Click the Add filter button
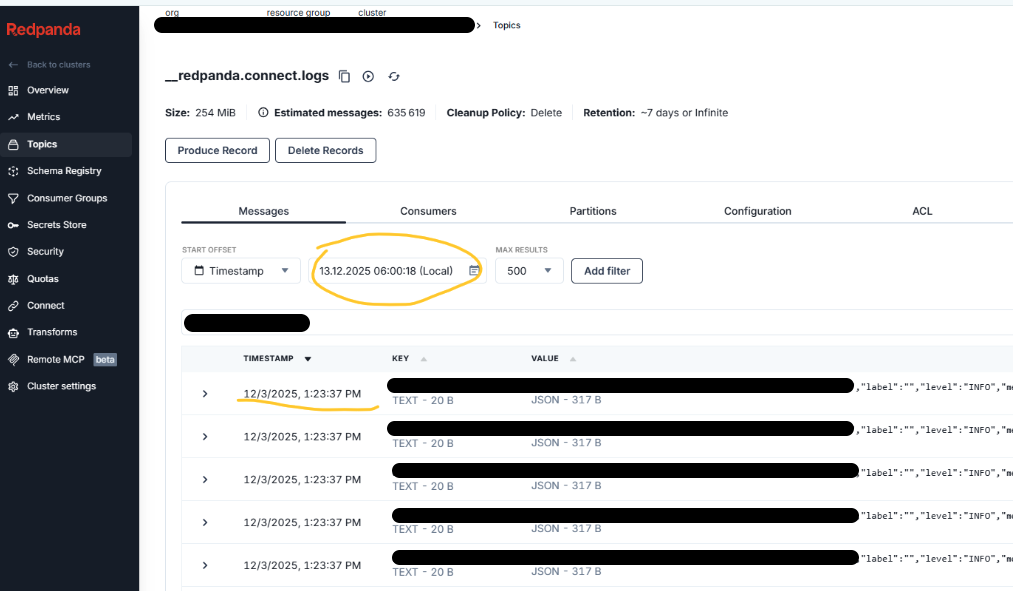The height and width of the screenshot is (591, 1019). pyautogui.click(x=607, y=271)
